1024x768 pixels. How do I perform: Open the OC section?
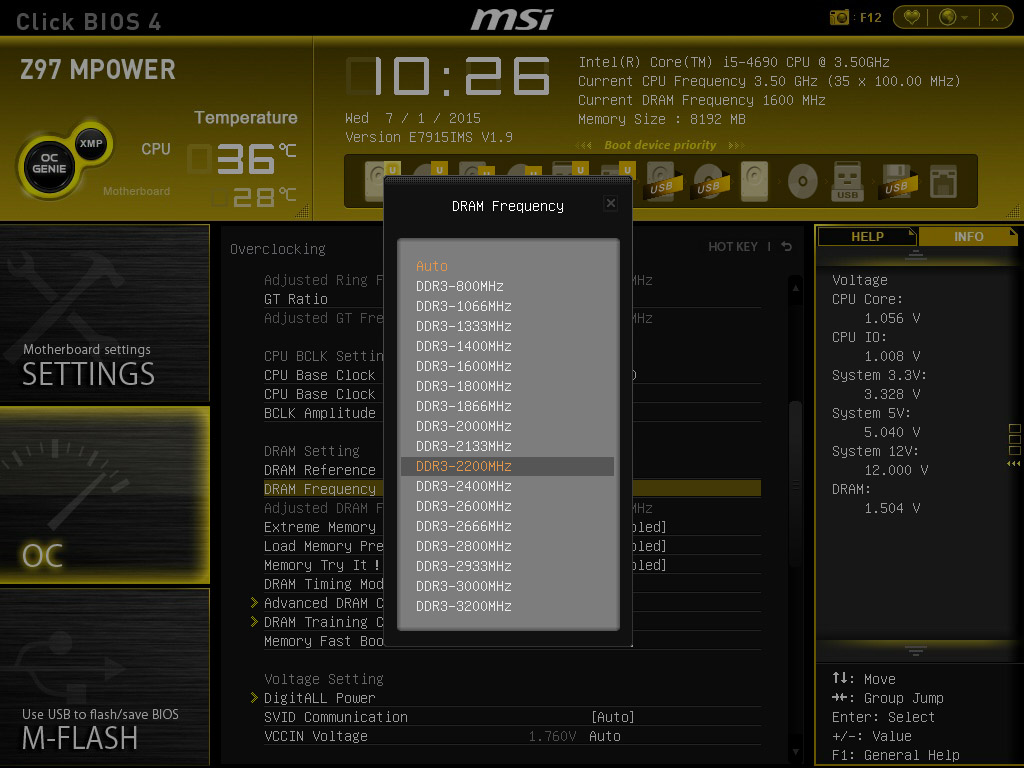coord(104,494)
